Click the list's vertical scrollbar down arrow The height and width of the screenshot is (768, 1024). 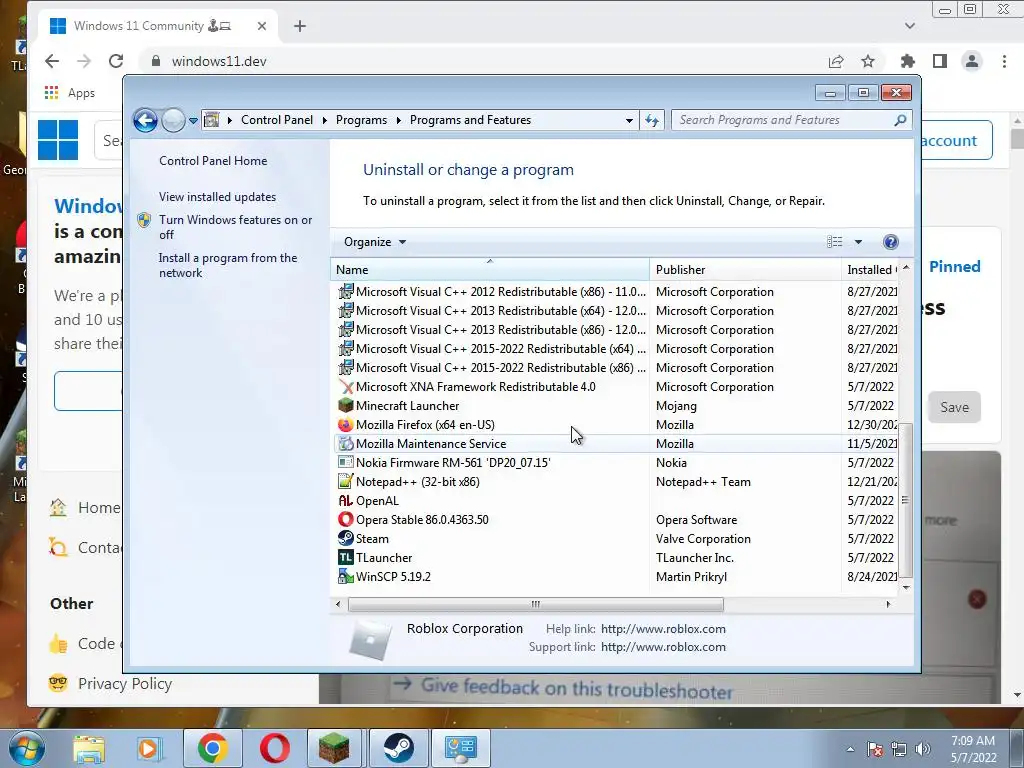point(906,587)
